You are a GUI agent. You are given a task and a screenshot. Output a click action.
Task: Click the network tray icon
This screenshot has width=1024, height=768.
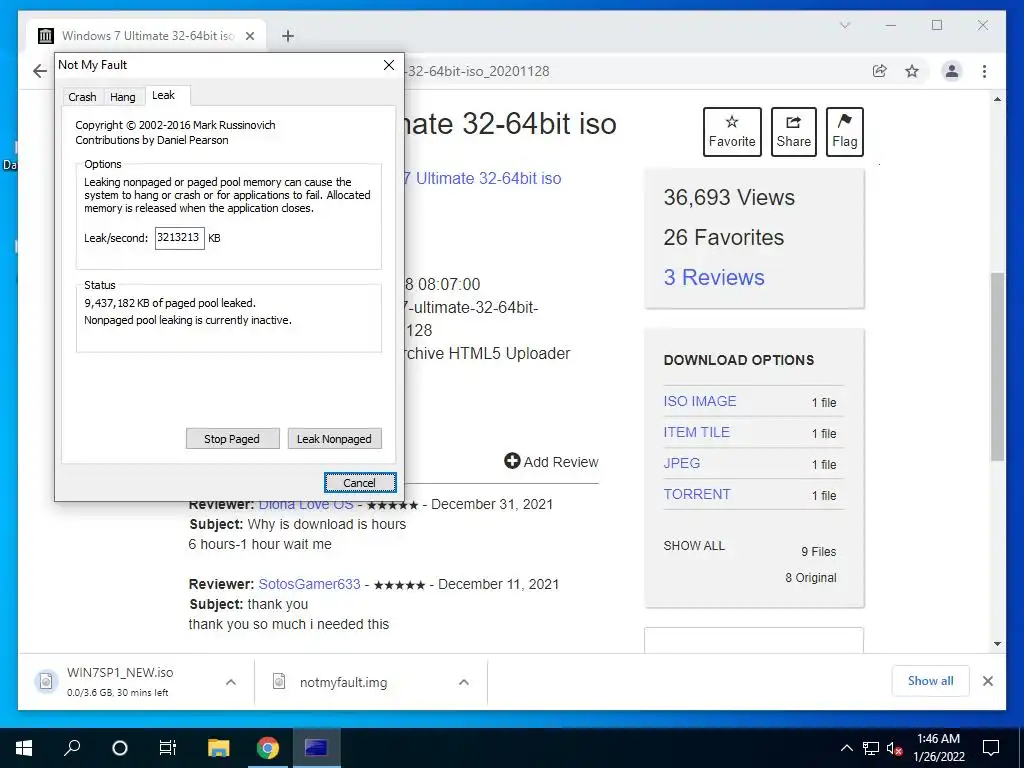pos(871,748)
